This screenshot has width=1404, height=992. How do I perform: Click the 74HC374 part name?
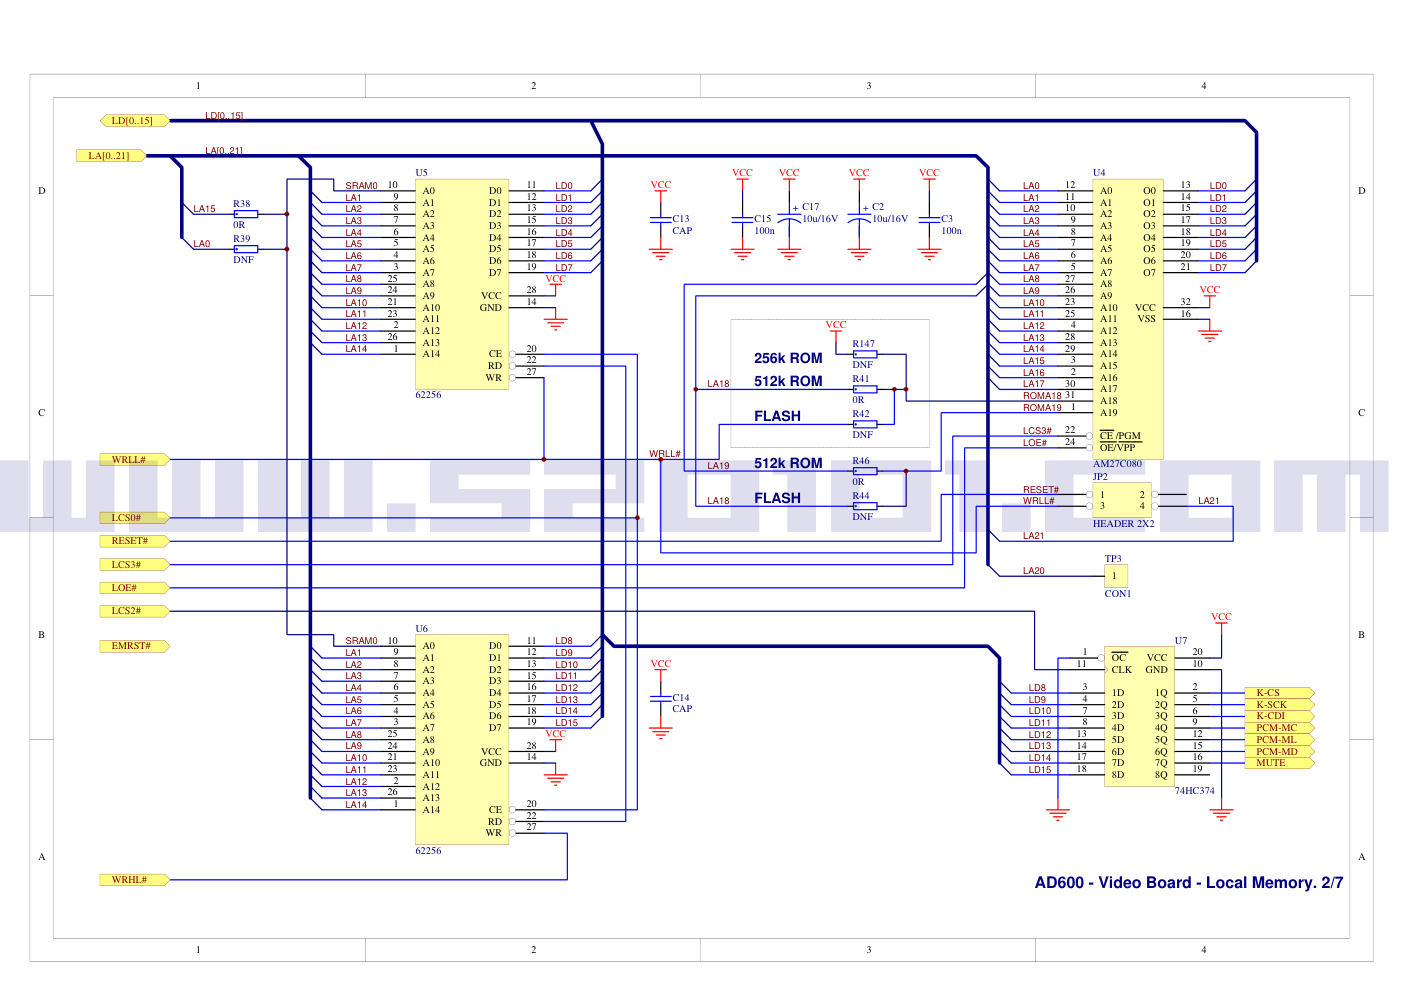[x=1194, y=791]
